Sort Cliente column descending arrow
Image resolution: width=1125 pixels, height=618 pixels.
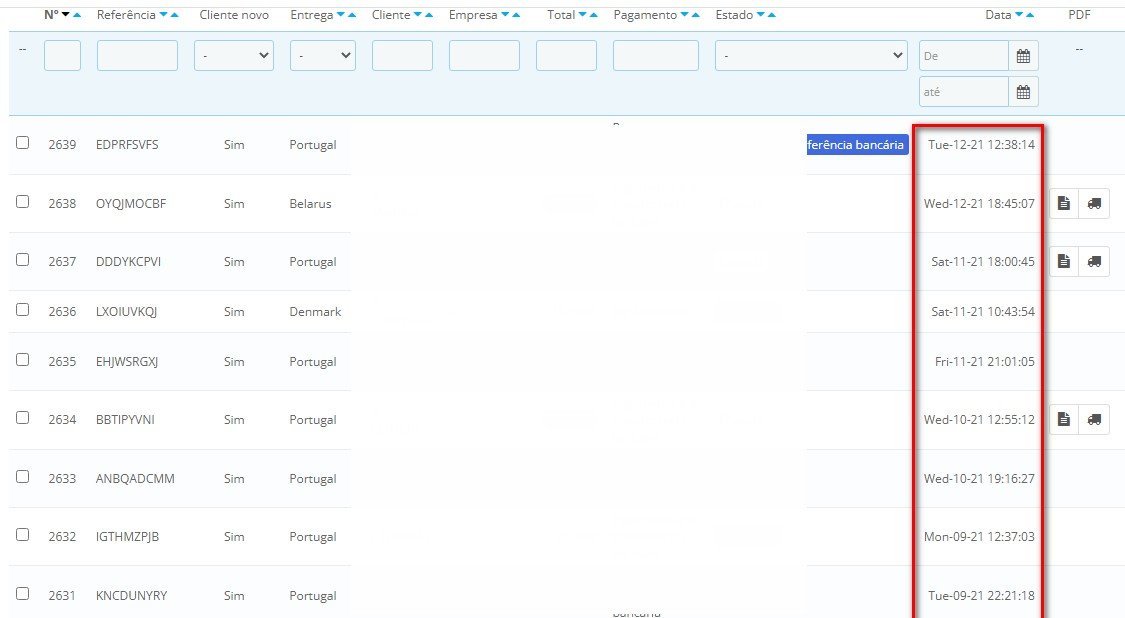(x=418, y=15)
